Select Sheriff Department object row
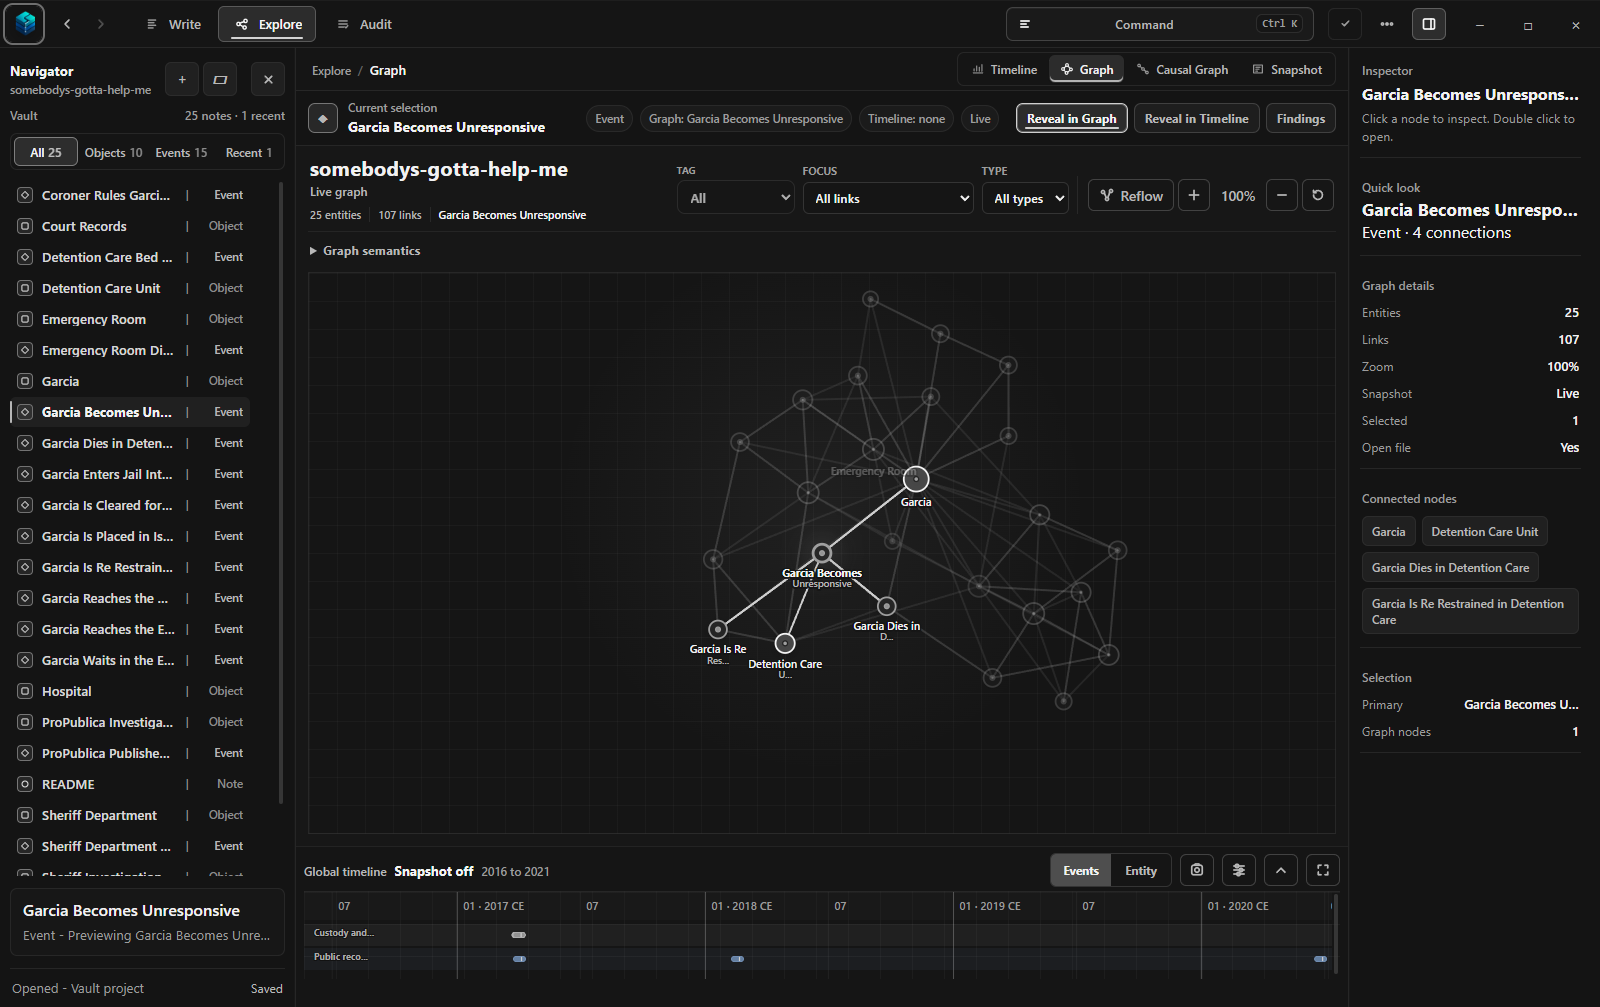1600x1007 pixels. (x=130, y=815)
